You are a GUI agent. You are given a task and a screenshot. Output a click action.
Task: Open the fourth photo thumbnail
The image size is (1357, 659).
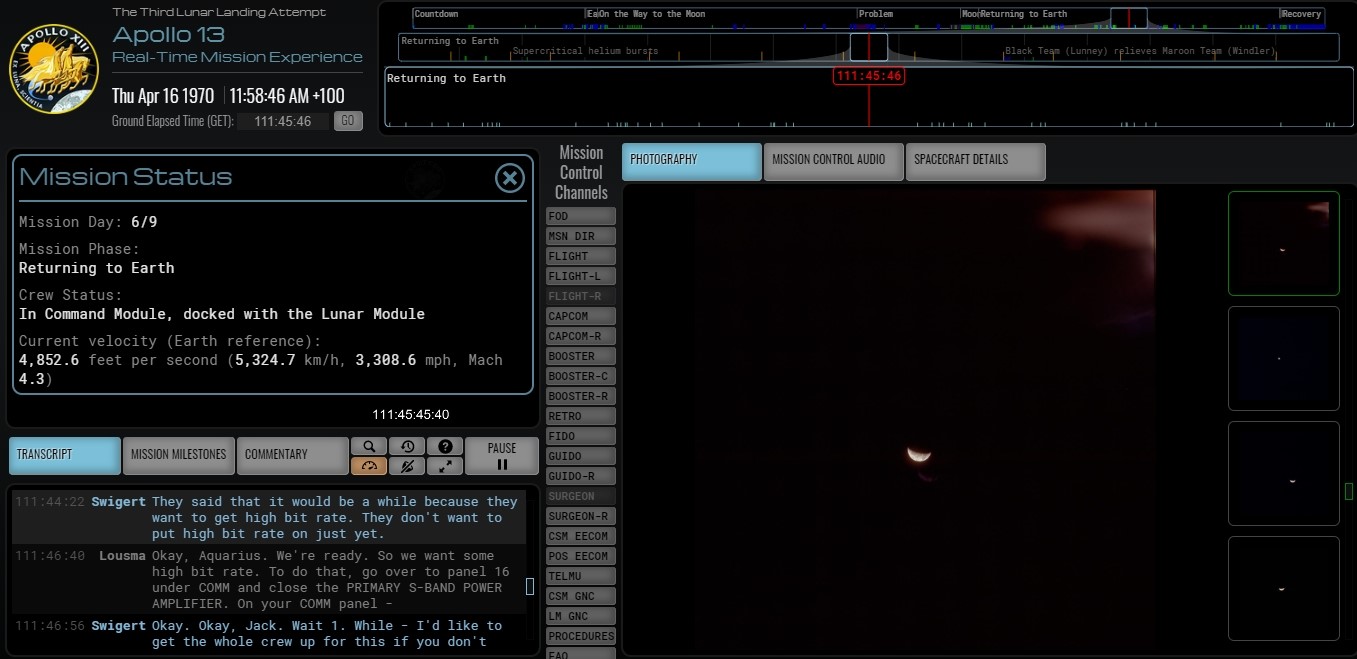[1283, 588]
